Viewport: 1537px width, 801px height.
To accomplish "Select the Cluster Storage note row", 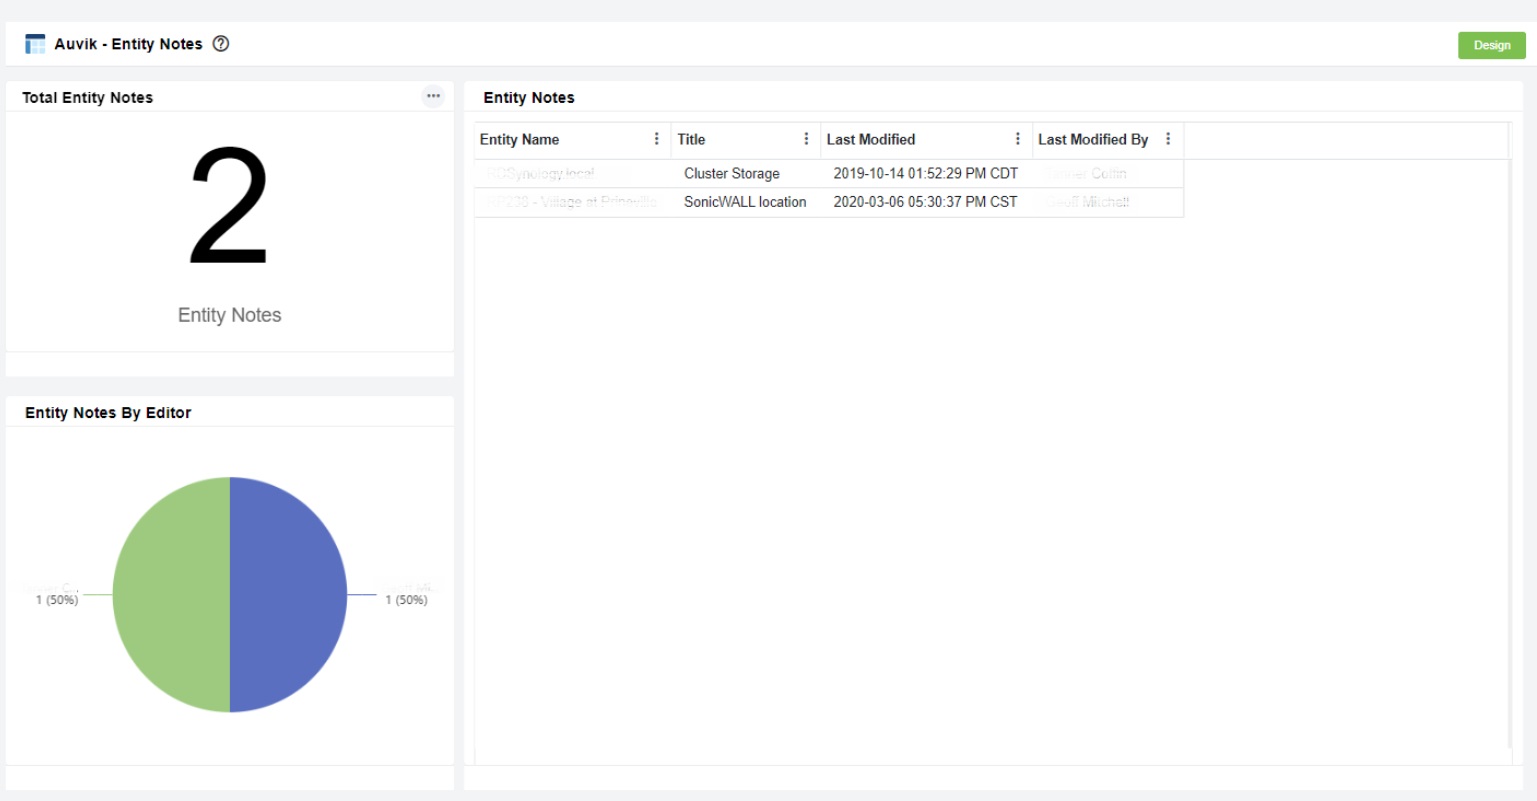I will click(731, 174).
